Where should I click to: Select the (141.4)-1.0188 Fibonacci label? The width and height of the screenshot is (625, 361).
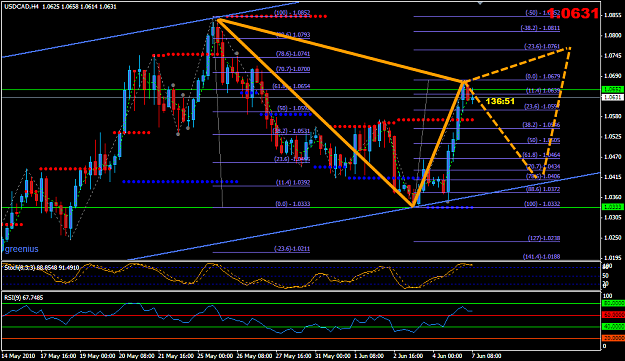(541, 257)
